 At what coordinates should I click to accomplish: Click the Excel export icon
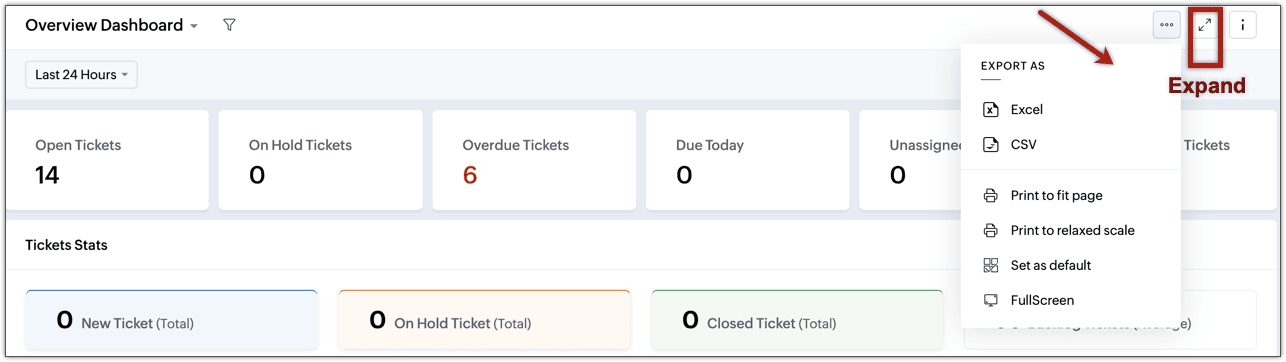pyautogui.click(x=991, y=110)
